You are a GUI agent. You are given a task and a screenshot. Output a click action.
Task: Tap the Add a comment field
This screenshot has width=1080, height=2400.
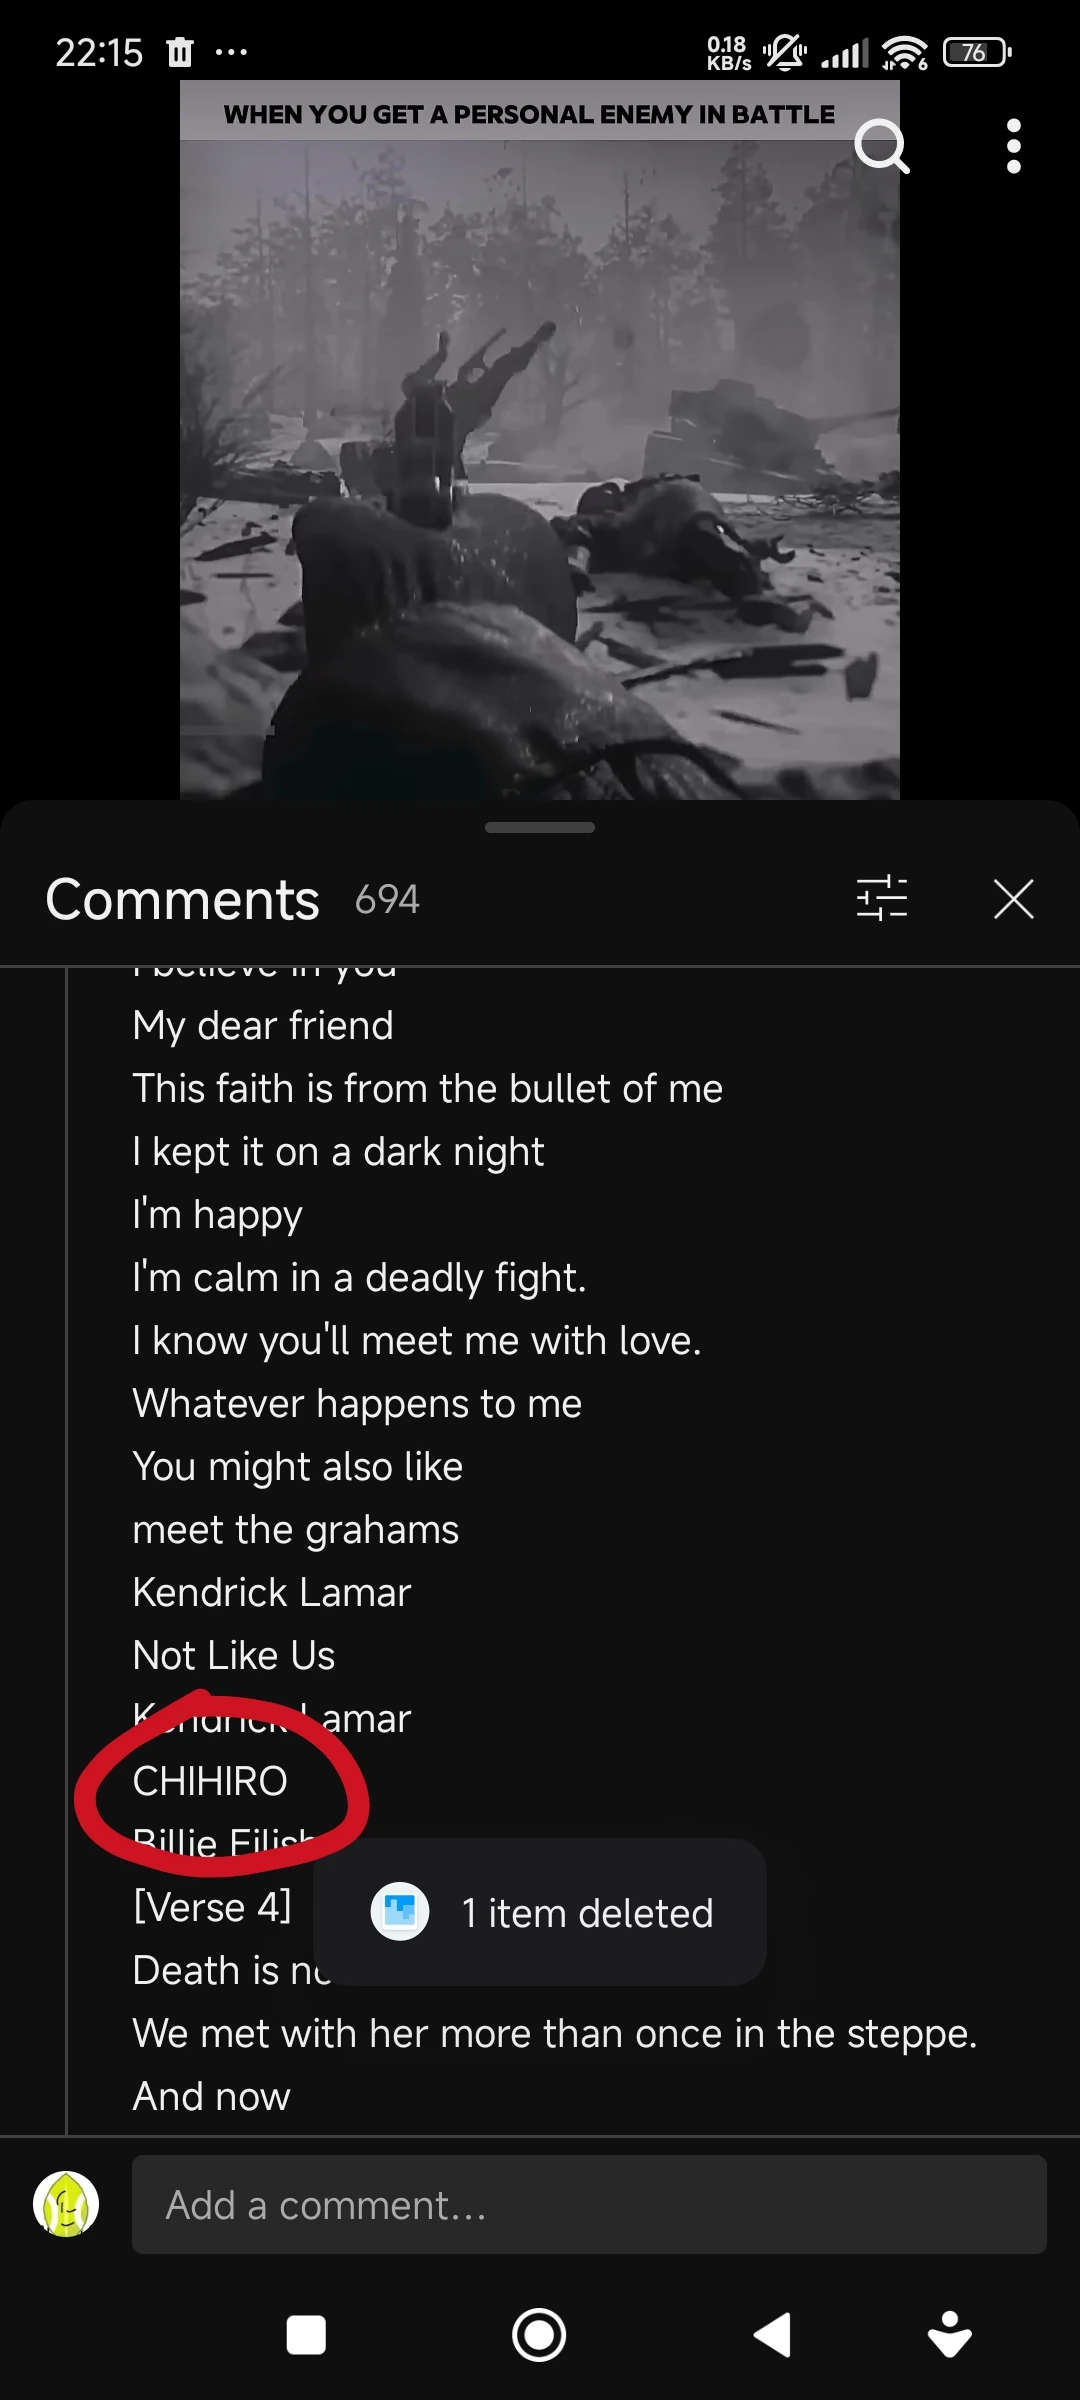589,2204
